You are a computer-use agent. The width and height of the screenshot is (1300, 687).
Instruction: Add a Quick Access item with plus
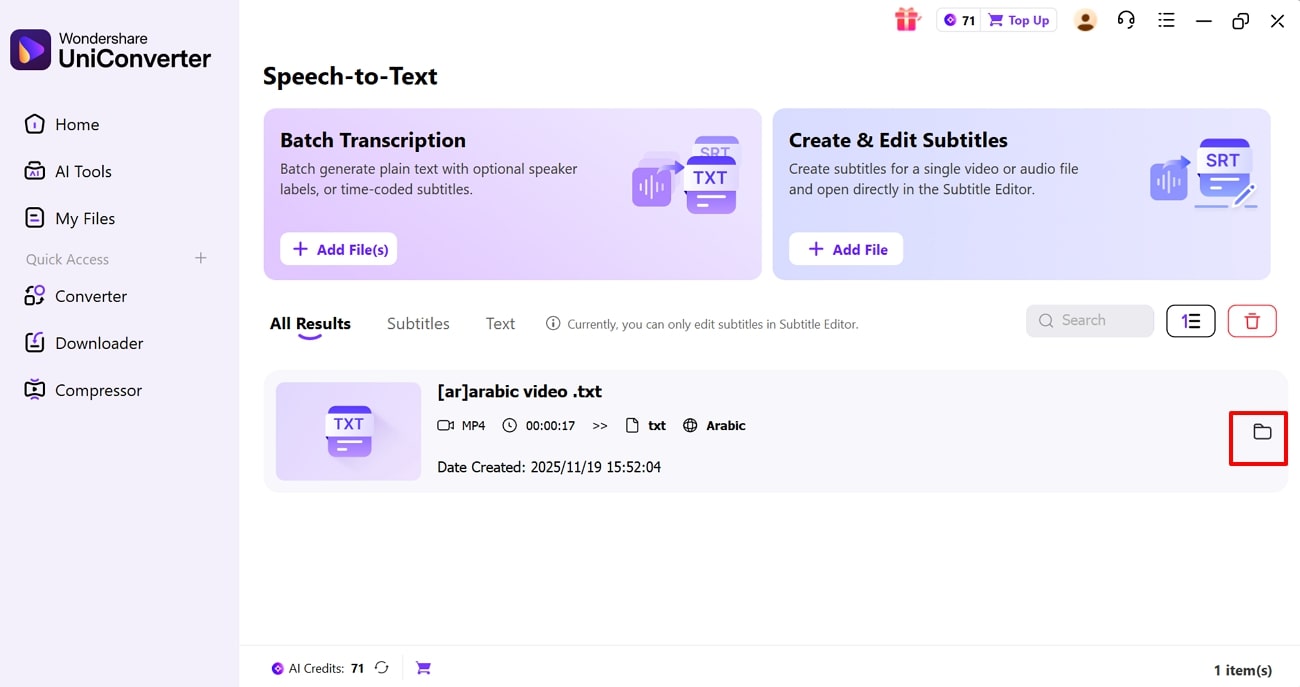tap(200, 258)
